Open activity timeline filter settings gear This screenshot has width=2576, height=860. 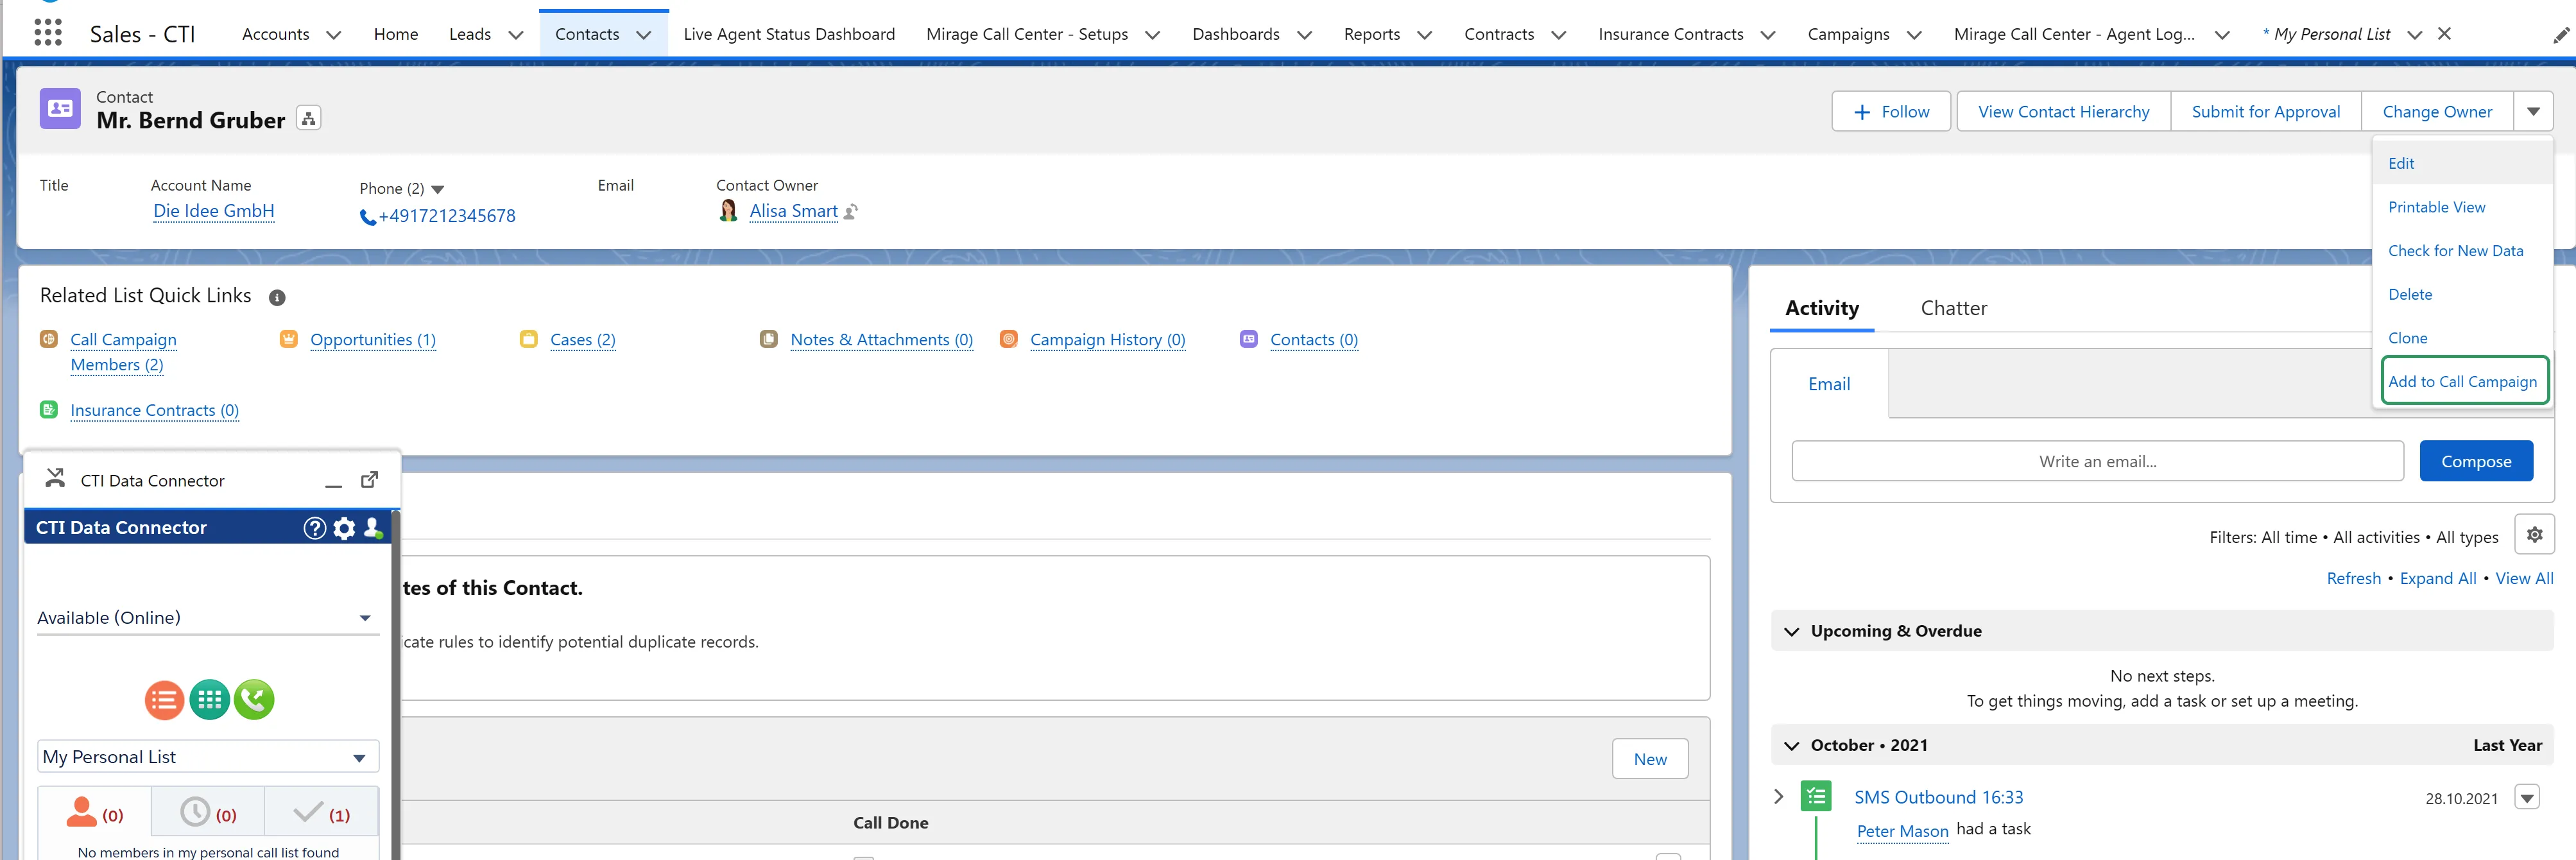pyautogui.click(x=2534, y=535)
